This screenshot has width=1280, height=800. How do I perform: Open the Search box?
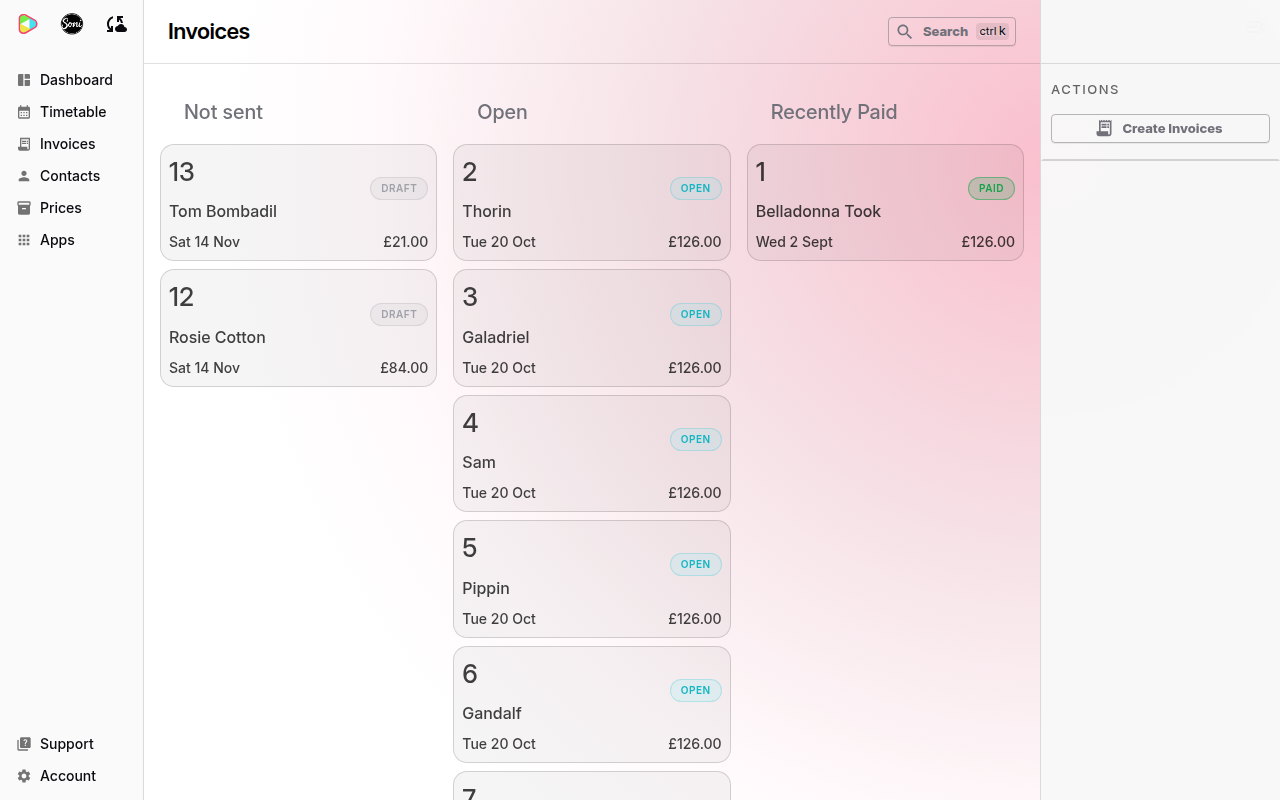point(952,32)
